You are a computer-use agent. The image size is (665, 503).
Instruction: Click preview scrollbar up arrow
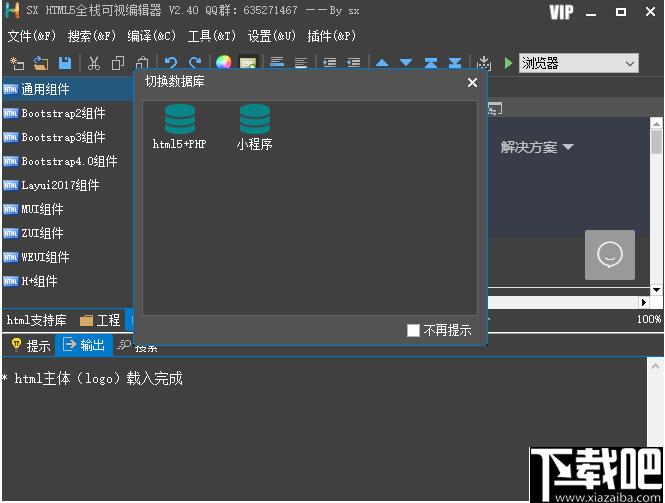tap(656, 123)
